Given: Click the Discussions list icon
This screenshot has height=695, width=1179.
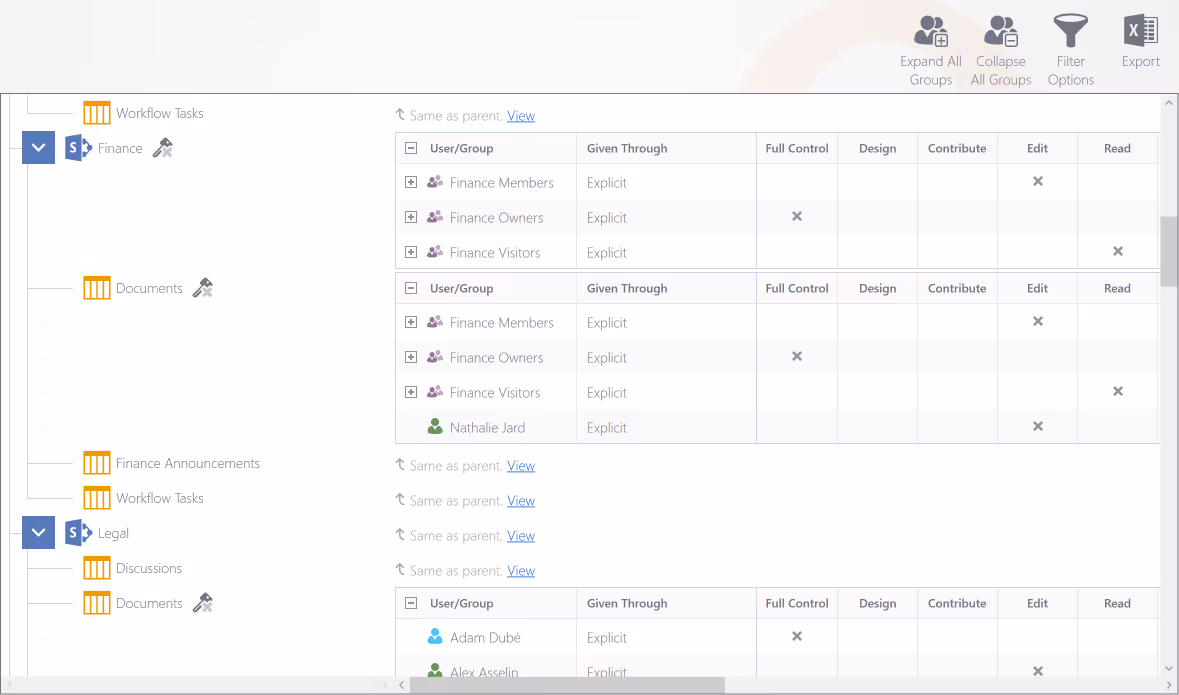Looking at the screenshot, I should (96, 568).
